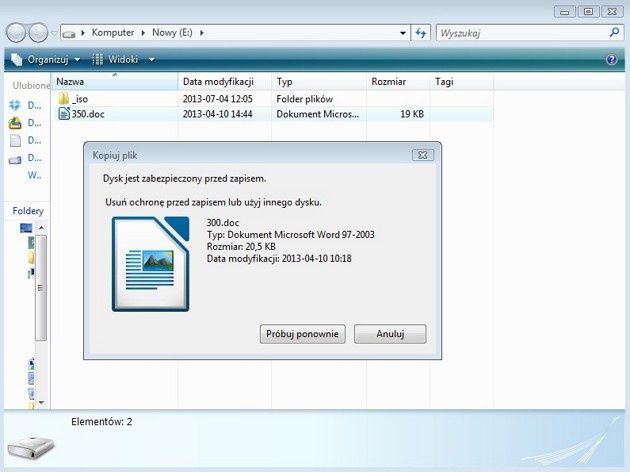The height and width of the screenshot is (472, 630).
Task: Click the 19 KB size cell
Action: pyautogui.click(x=412, y=114)
